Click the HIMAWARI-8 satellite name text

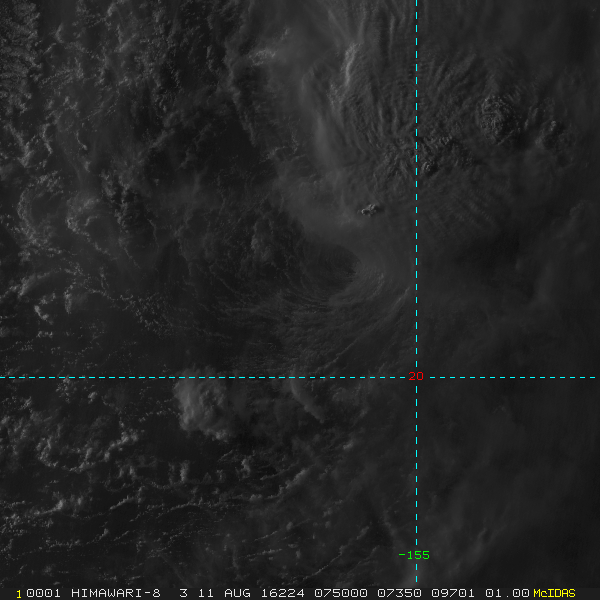pyautogui.click(x=116, y=593)
